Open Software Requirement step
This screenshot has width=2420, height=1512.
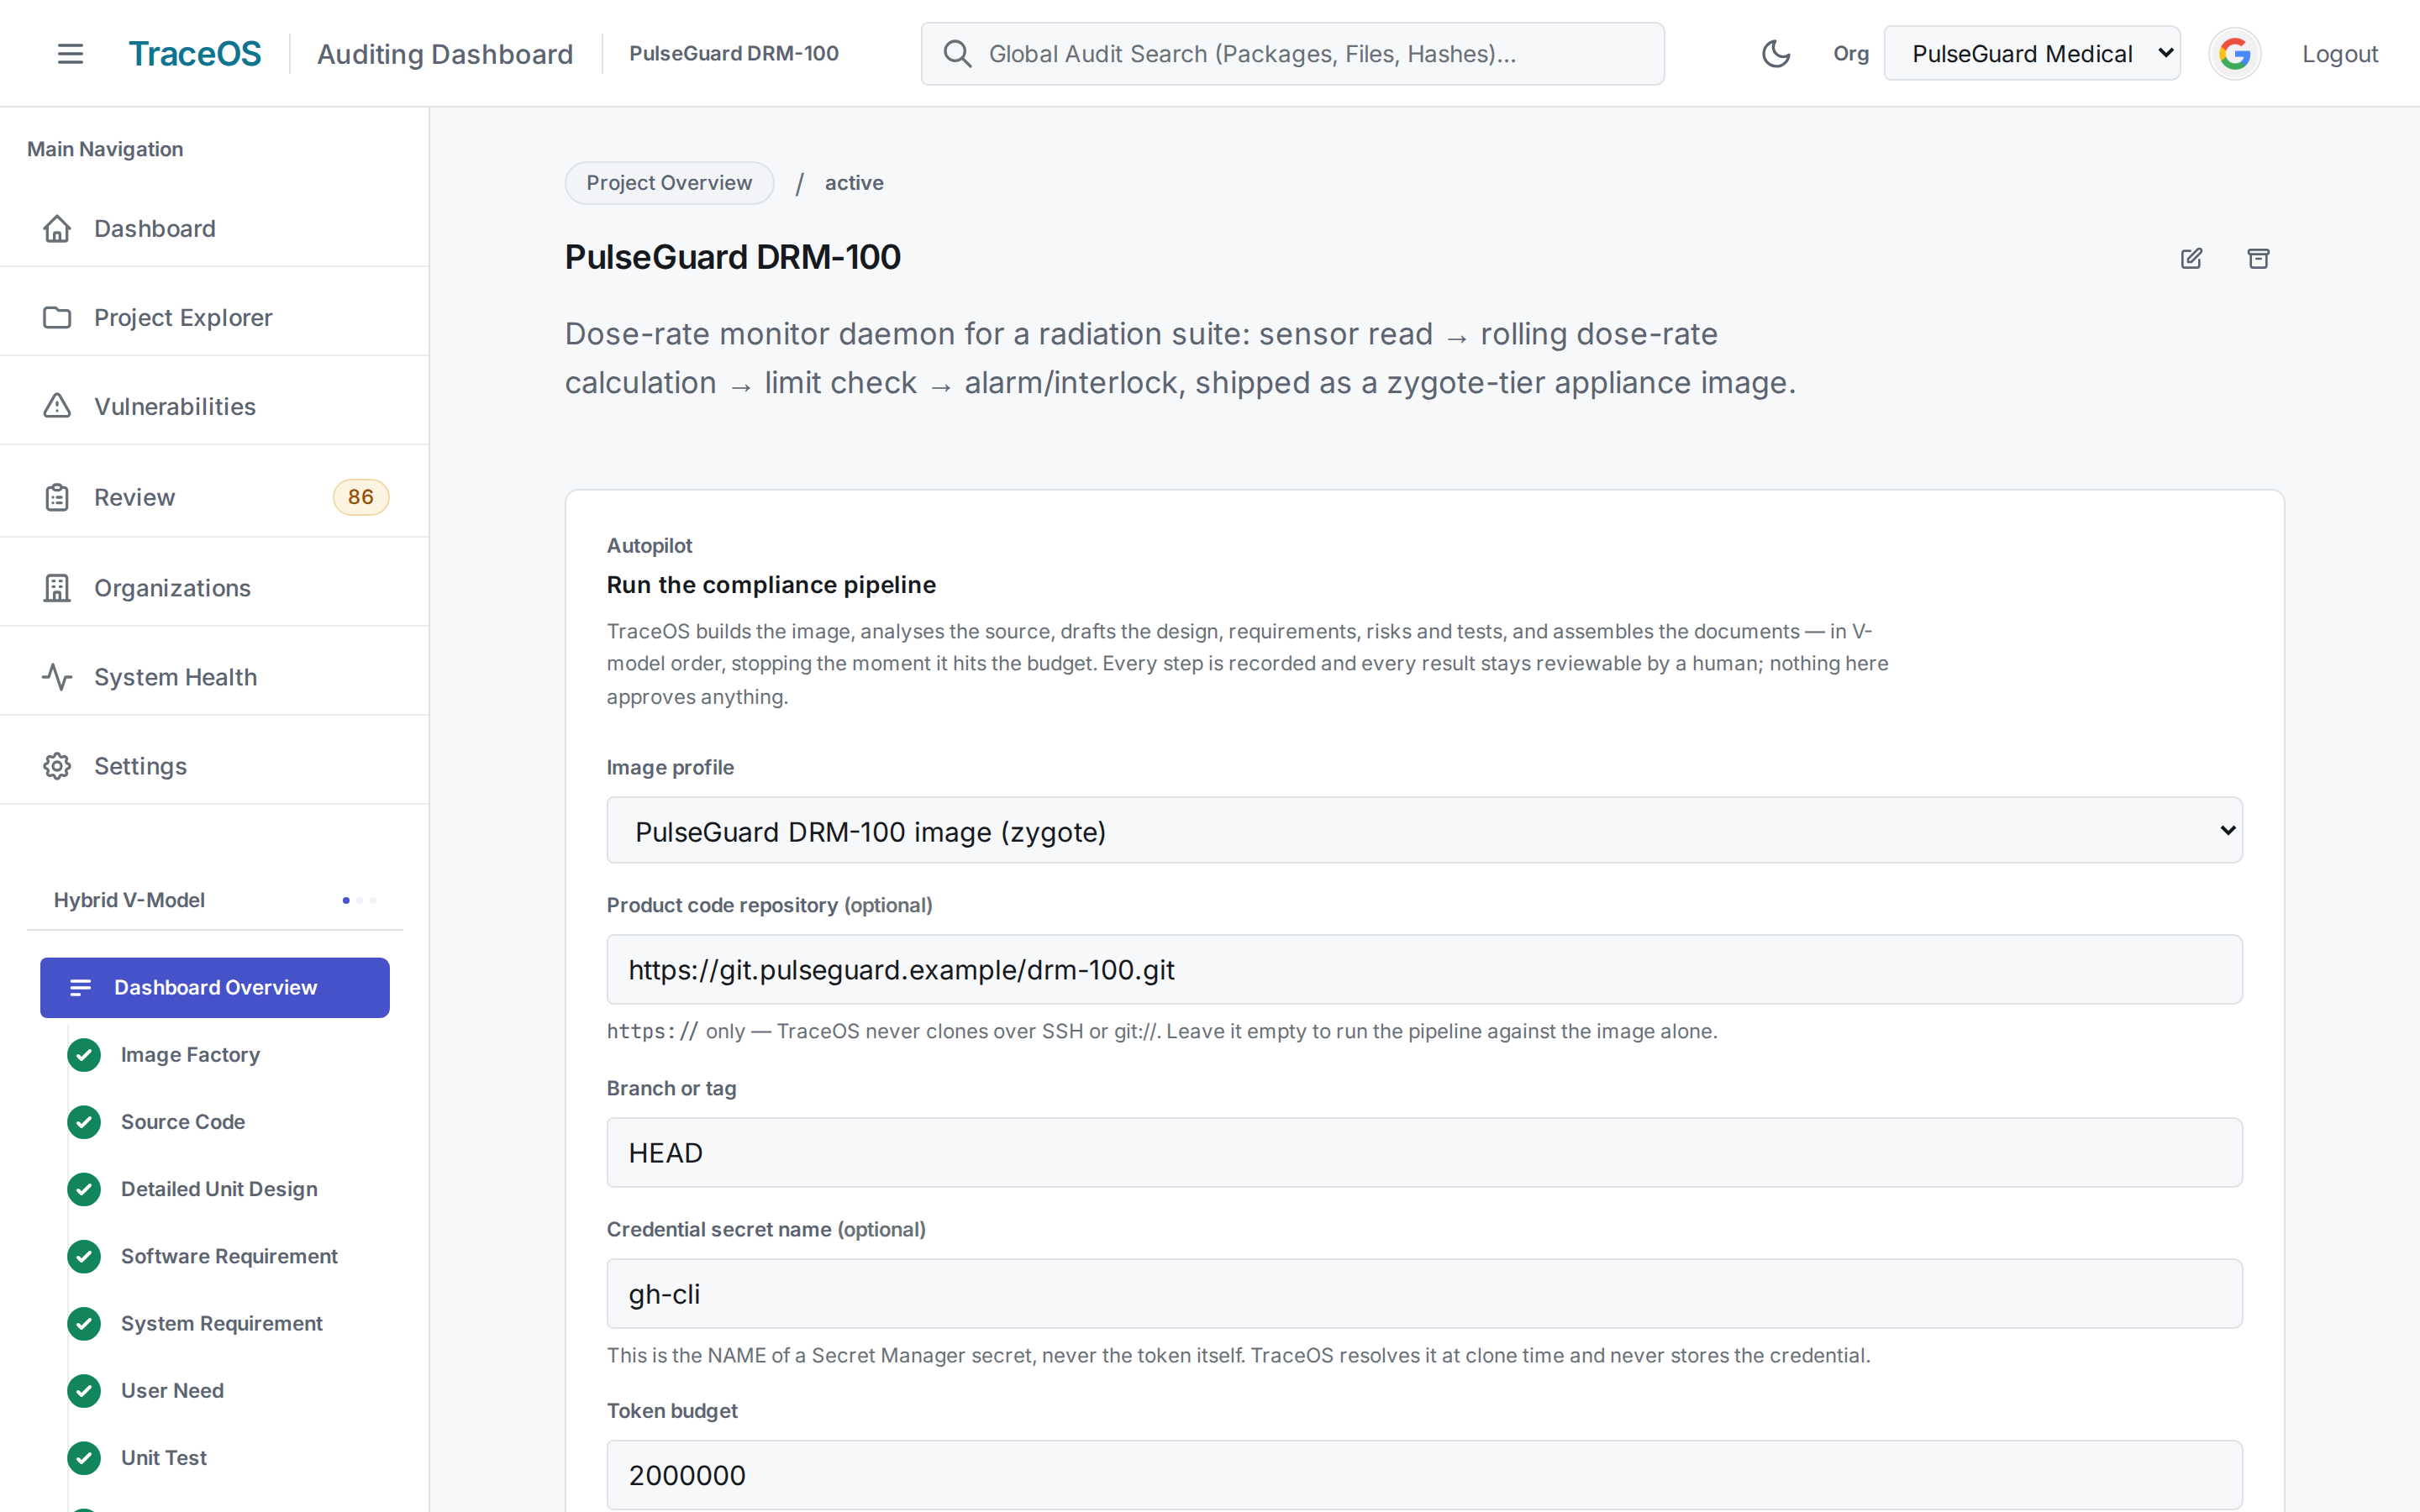tap(229, 1256)
